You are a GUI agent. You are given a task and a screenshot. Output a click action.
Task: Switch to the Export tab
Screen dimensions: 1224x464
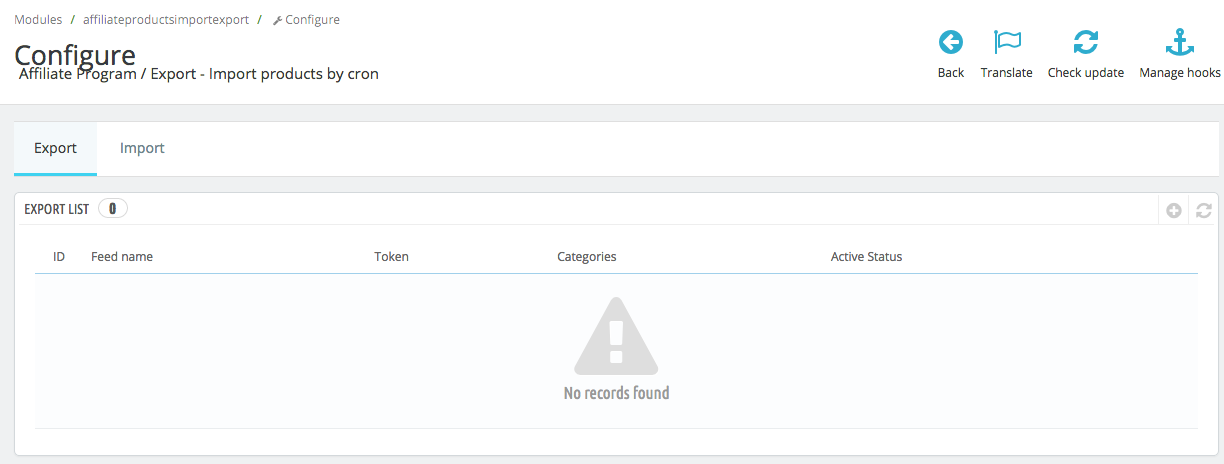(x=56, y=148)
